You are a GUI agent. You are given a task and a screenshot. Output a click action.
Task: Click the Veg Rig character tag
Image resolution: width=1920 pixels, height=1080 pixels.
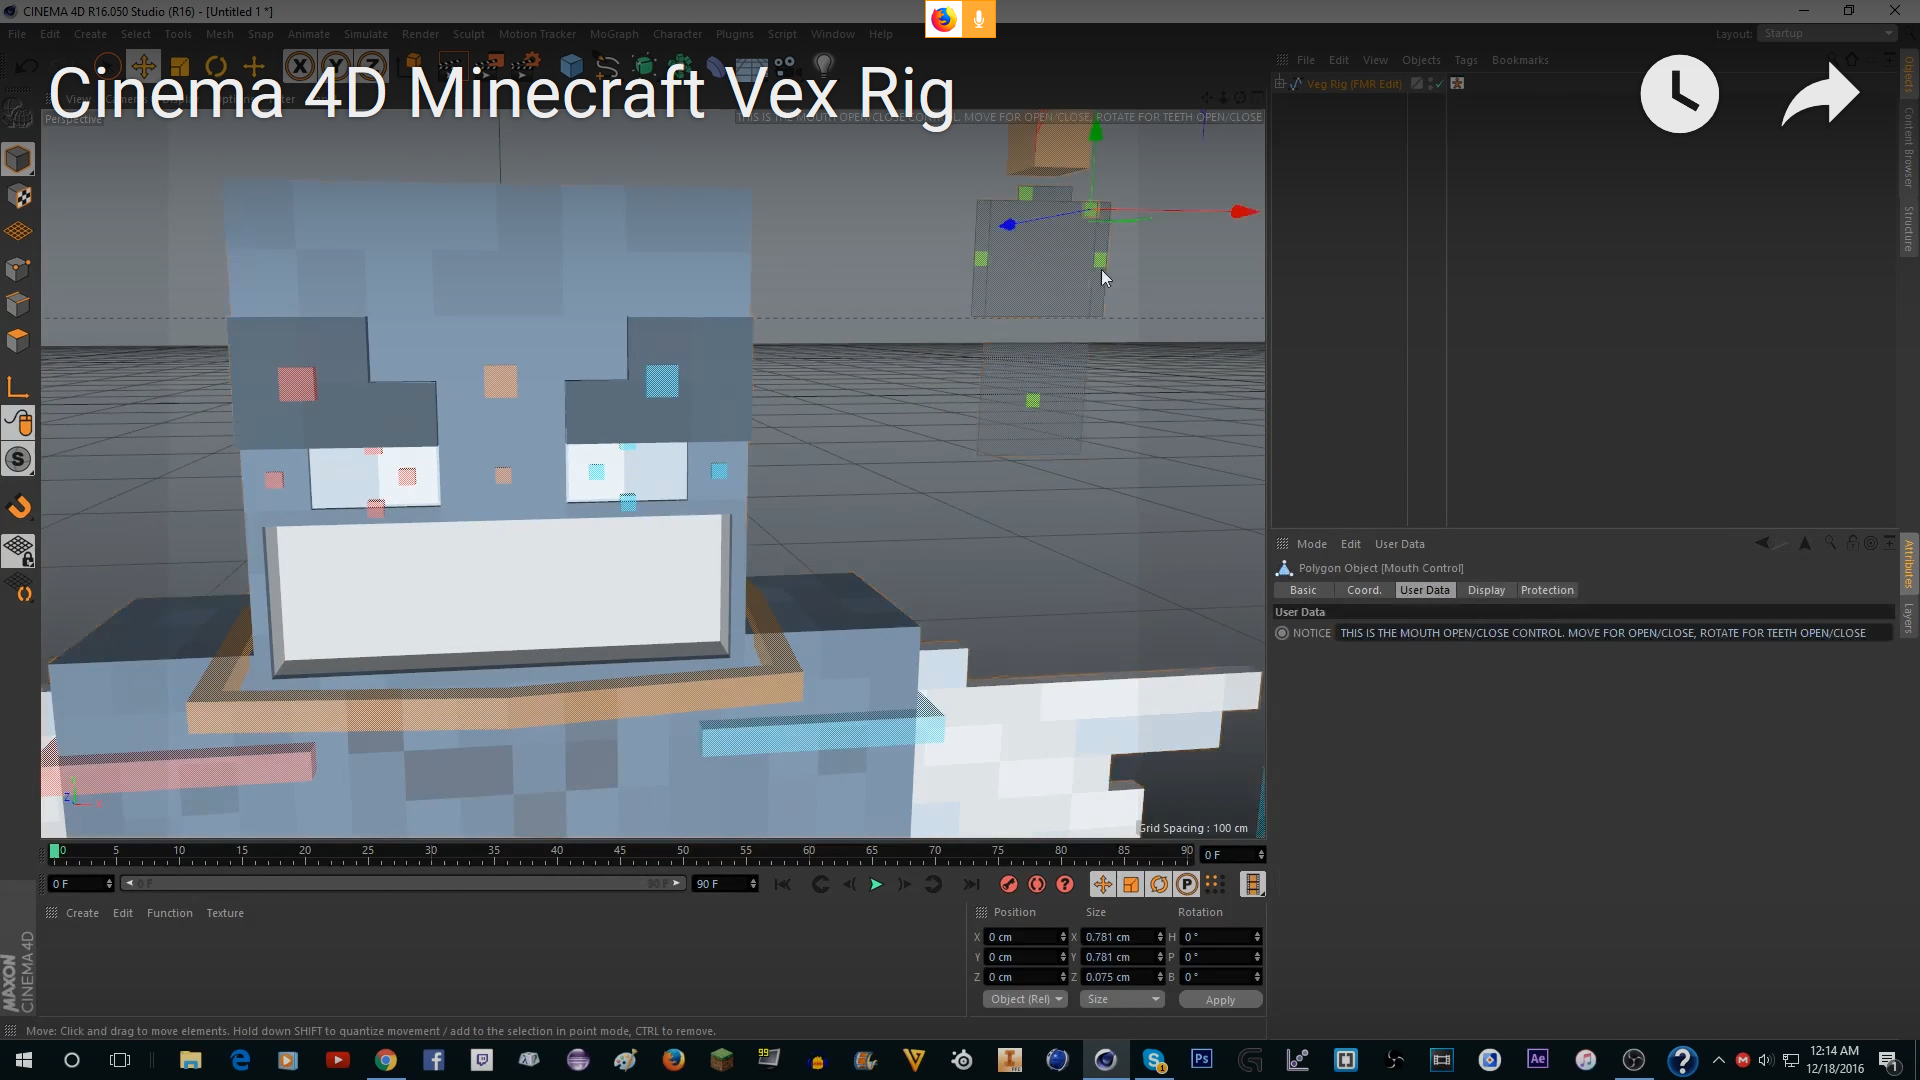1457,84
